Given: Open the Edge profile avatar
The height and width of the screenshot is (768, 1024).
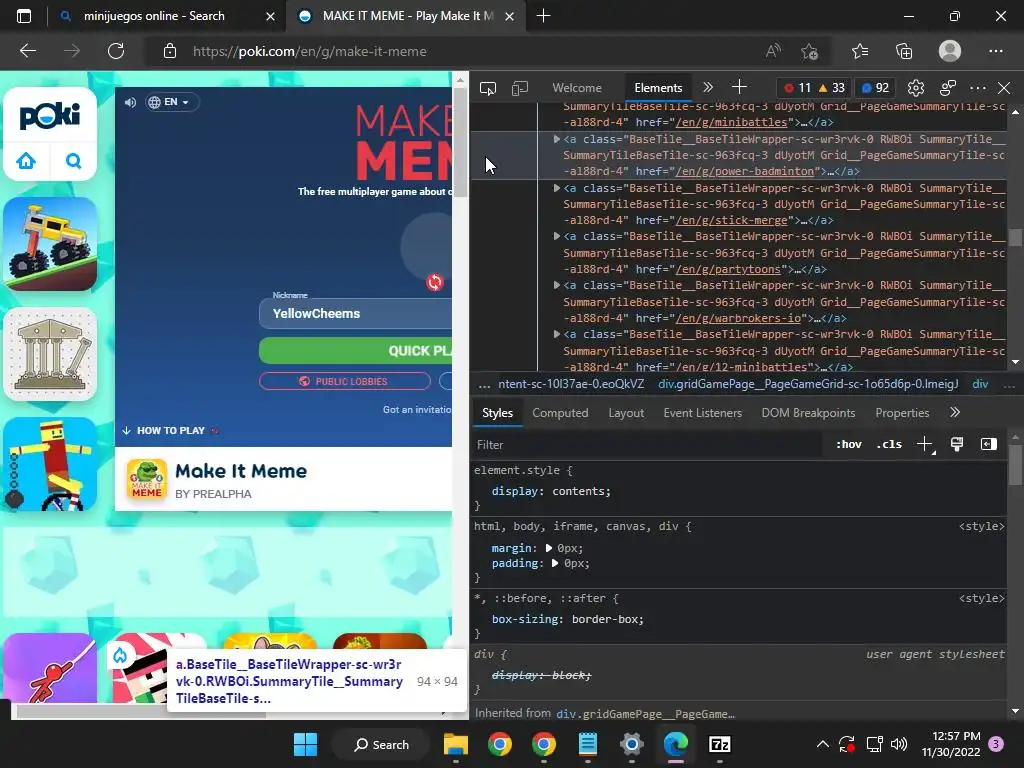Looking at the screenshot, I should click(950, 51).
